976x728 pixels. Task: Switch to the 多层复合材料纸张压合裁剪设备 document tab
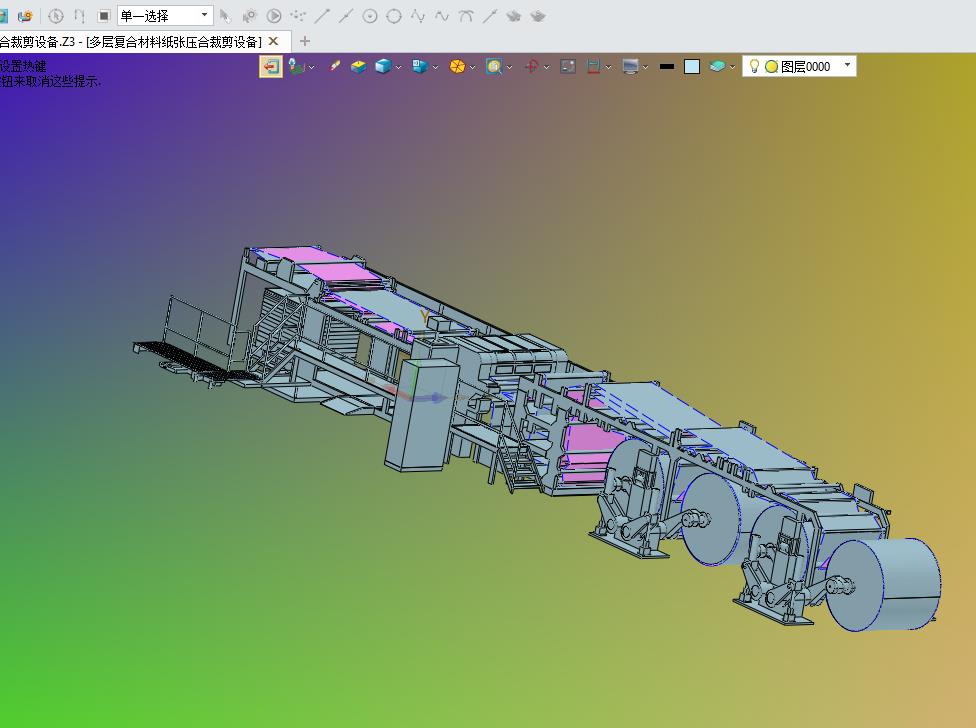(131, 42)
